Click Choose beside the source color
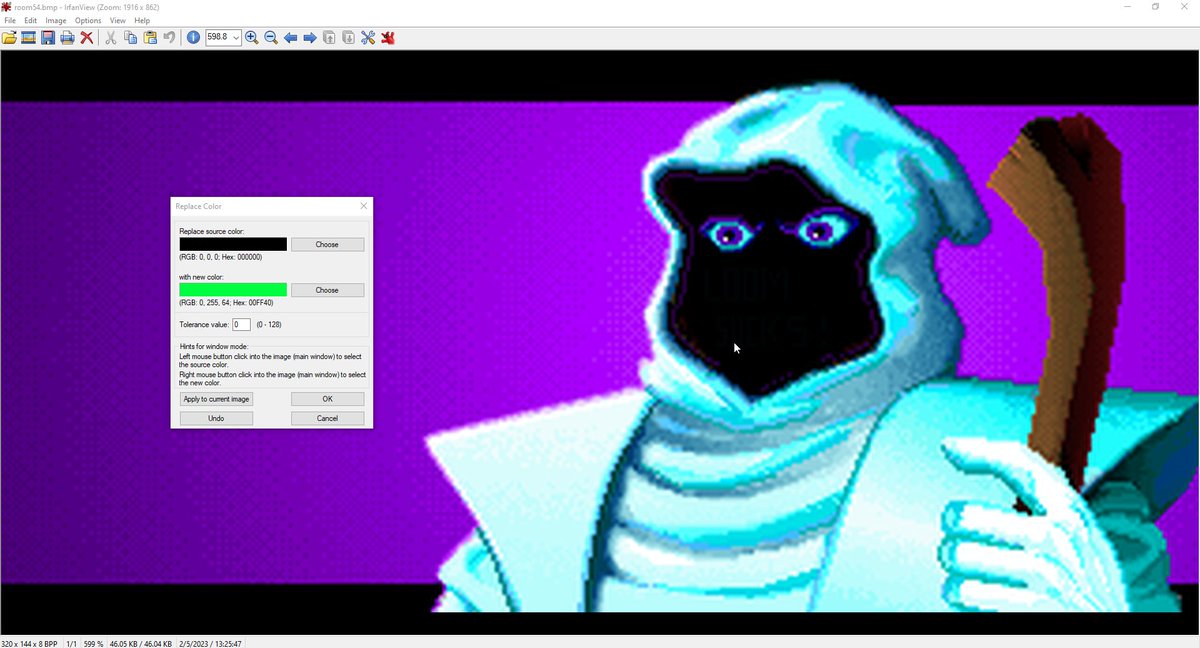Screen dimensions: 1200x648 [x=327, y=244]
